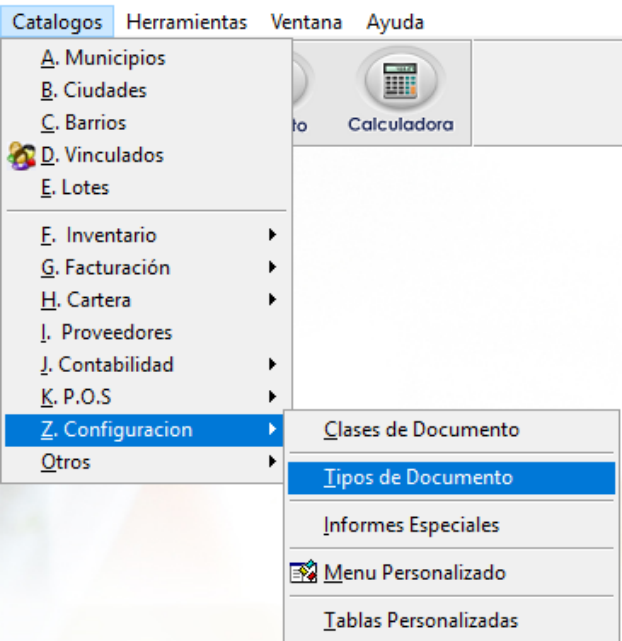Select Clases de Documento
The image size is (622, 641).
(451, 430)
